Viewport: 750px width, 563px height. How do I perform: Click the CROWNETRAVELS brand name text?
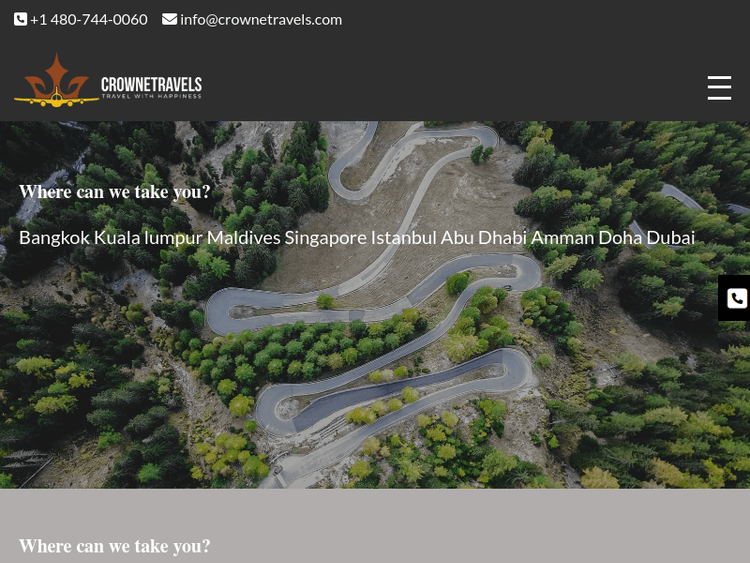(x=151, y=85)
